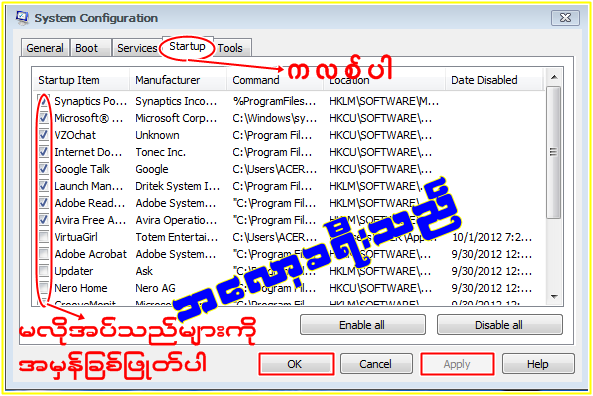The height and width of the screenshot is (396, 593).
Task: Click the 'VZOchat' item name
Action: coord(75,135)
